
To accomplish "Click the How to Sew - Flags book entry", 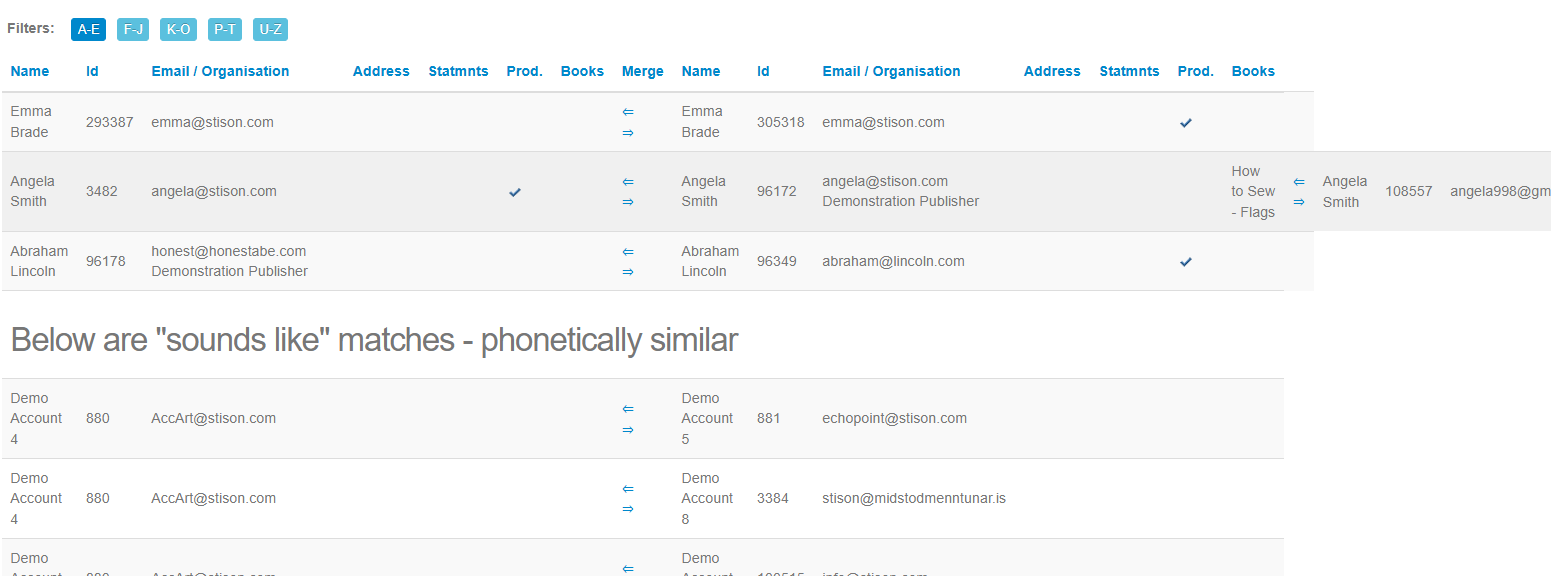I will tap(1253, 191).
